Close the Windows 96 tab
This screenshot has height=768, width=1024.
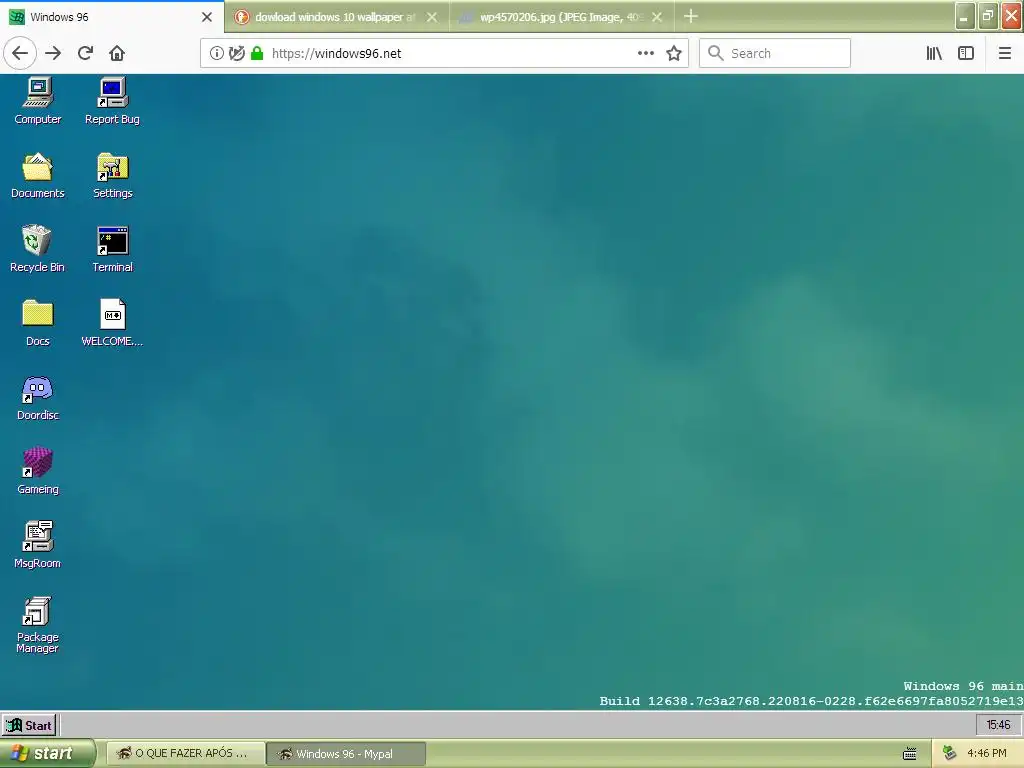pyautogui.click(x=207, y=17)
